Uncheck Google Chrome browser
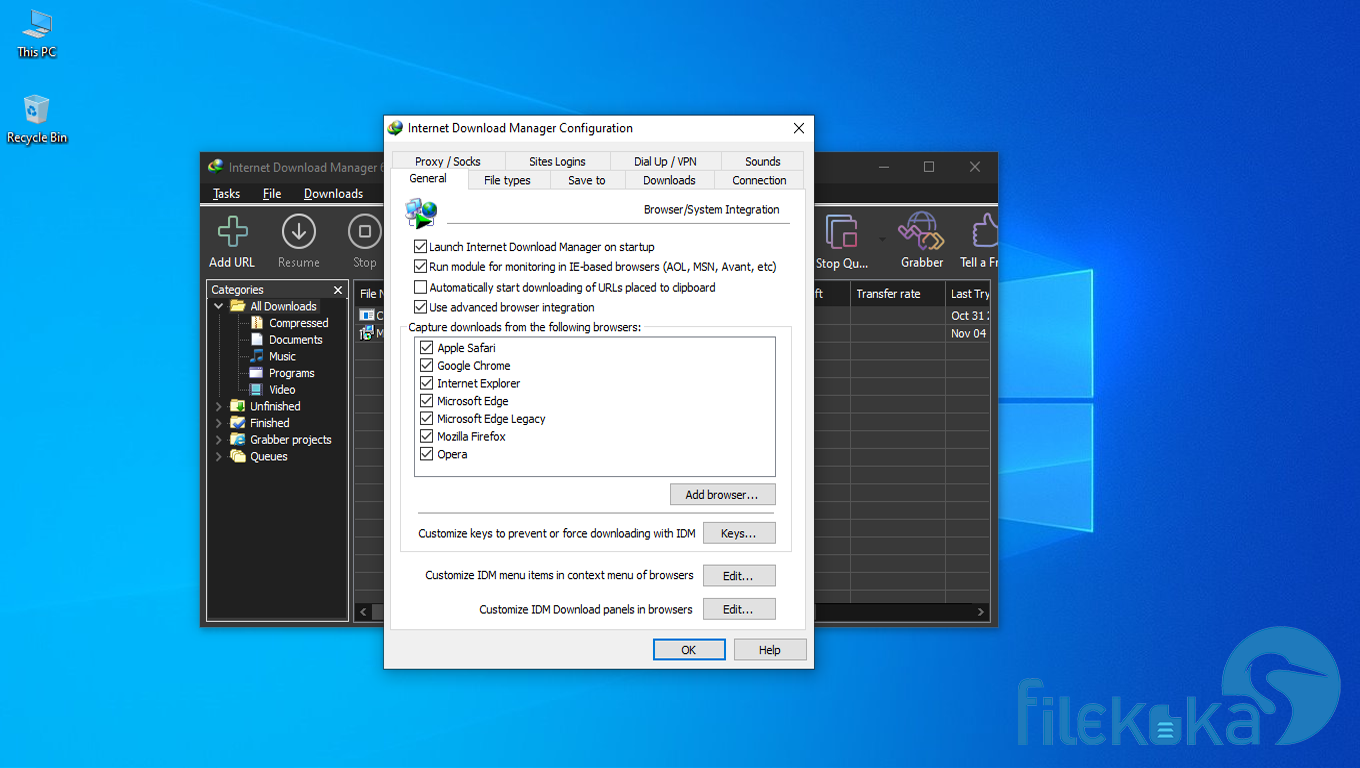Image resolution: width=1360 pixels, height=768 pixels. tap(427, 366)
